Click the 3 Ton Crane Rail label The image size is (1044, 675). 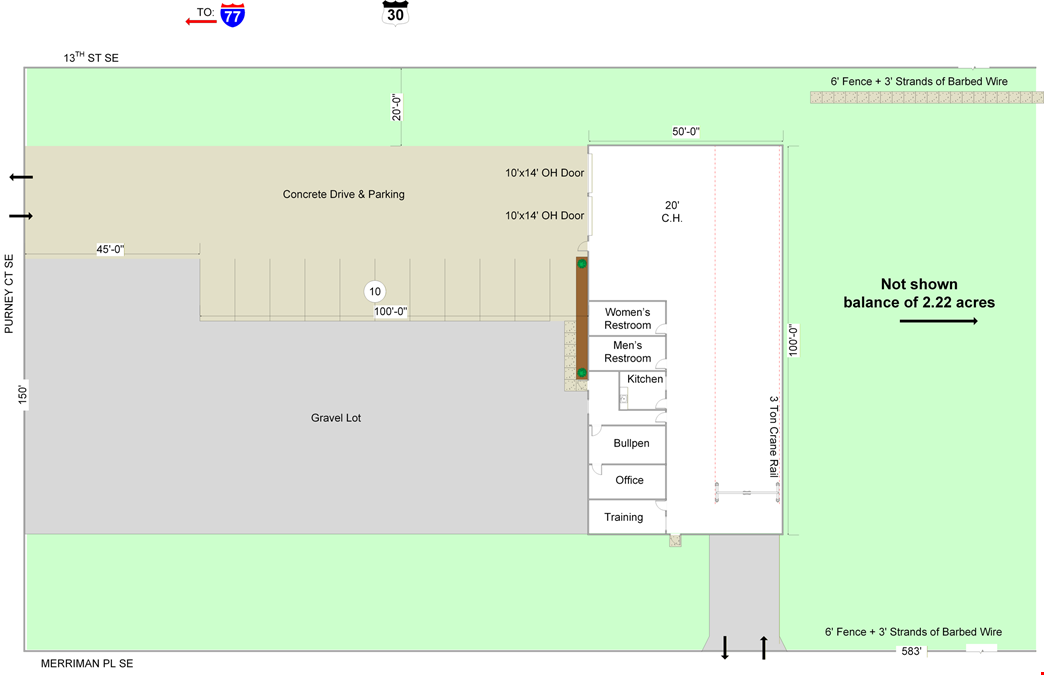point(774,437)
